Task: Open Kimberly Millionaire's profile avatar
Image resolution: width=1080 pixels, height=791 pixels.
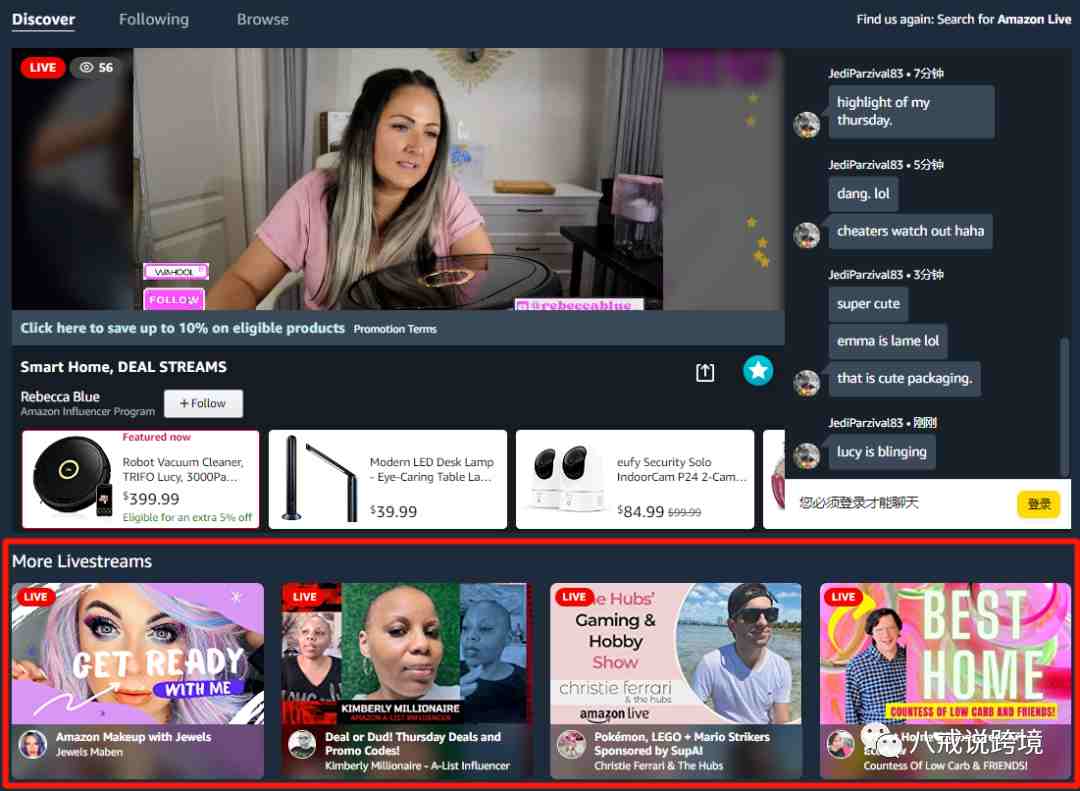Action: 302,744
